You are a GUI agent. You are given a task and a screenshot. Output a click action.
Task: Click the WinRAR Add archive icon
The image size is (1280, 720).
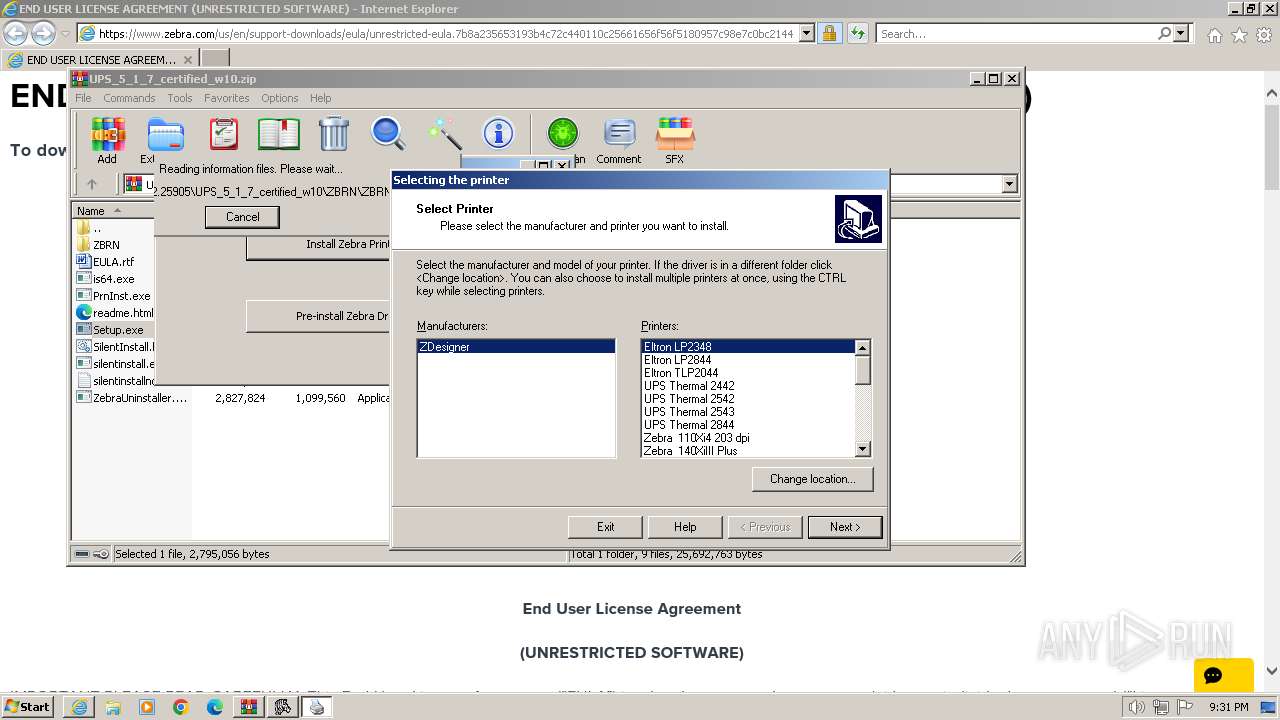coord(107,133)
